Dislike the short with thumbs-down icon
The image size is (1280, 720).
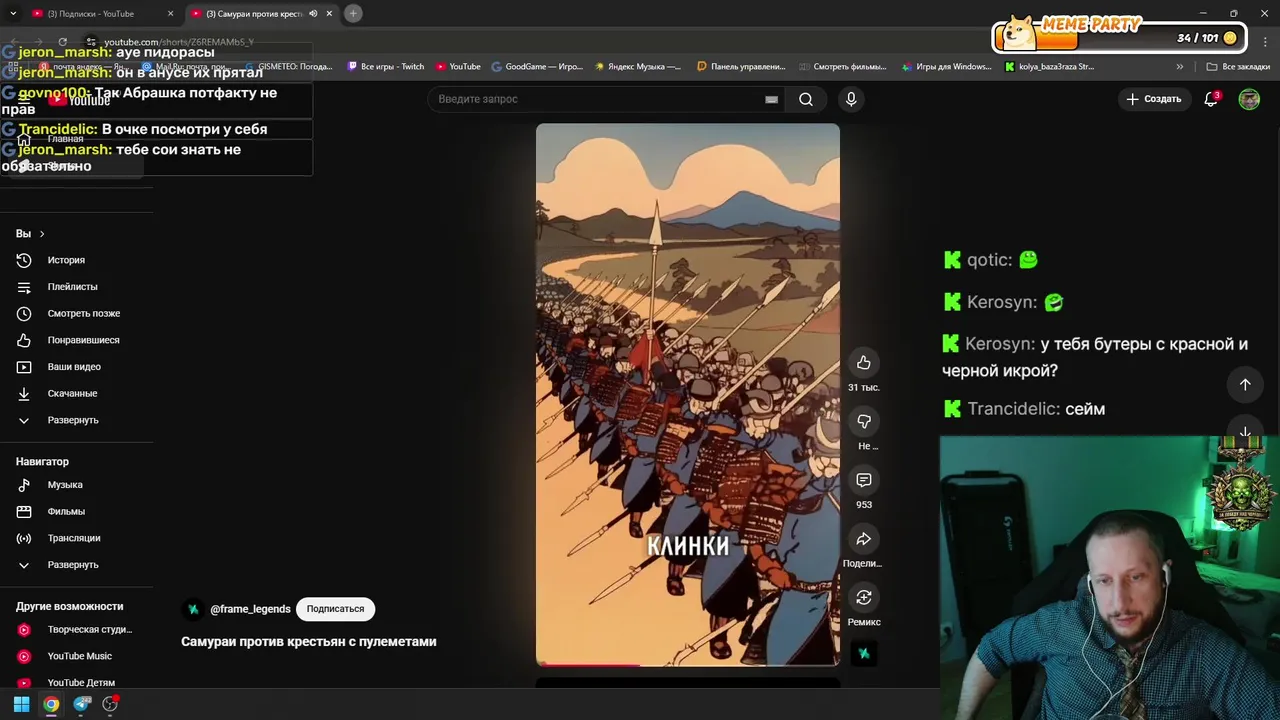tap(864, 422)
